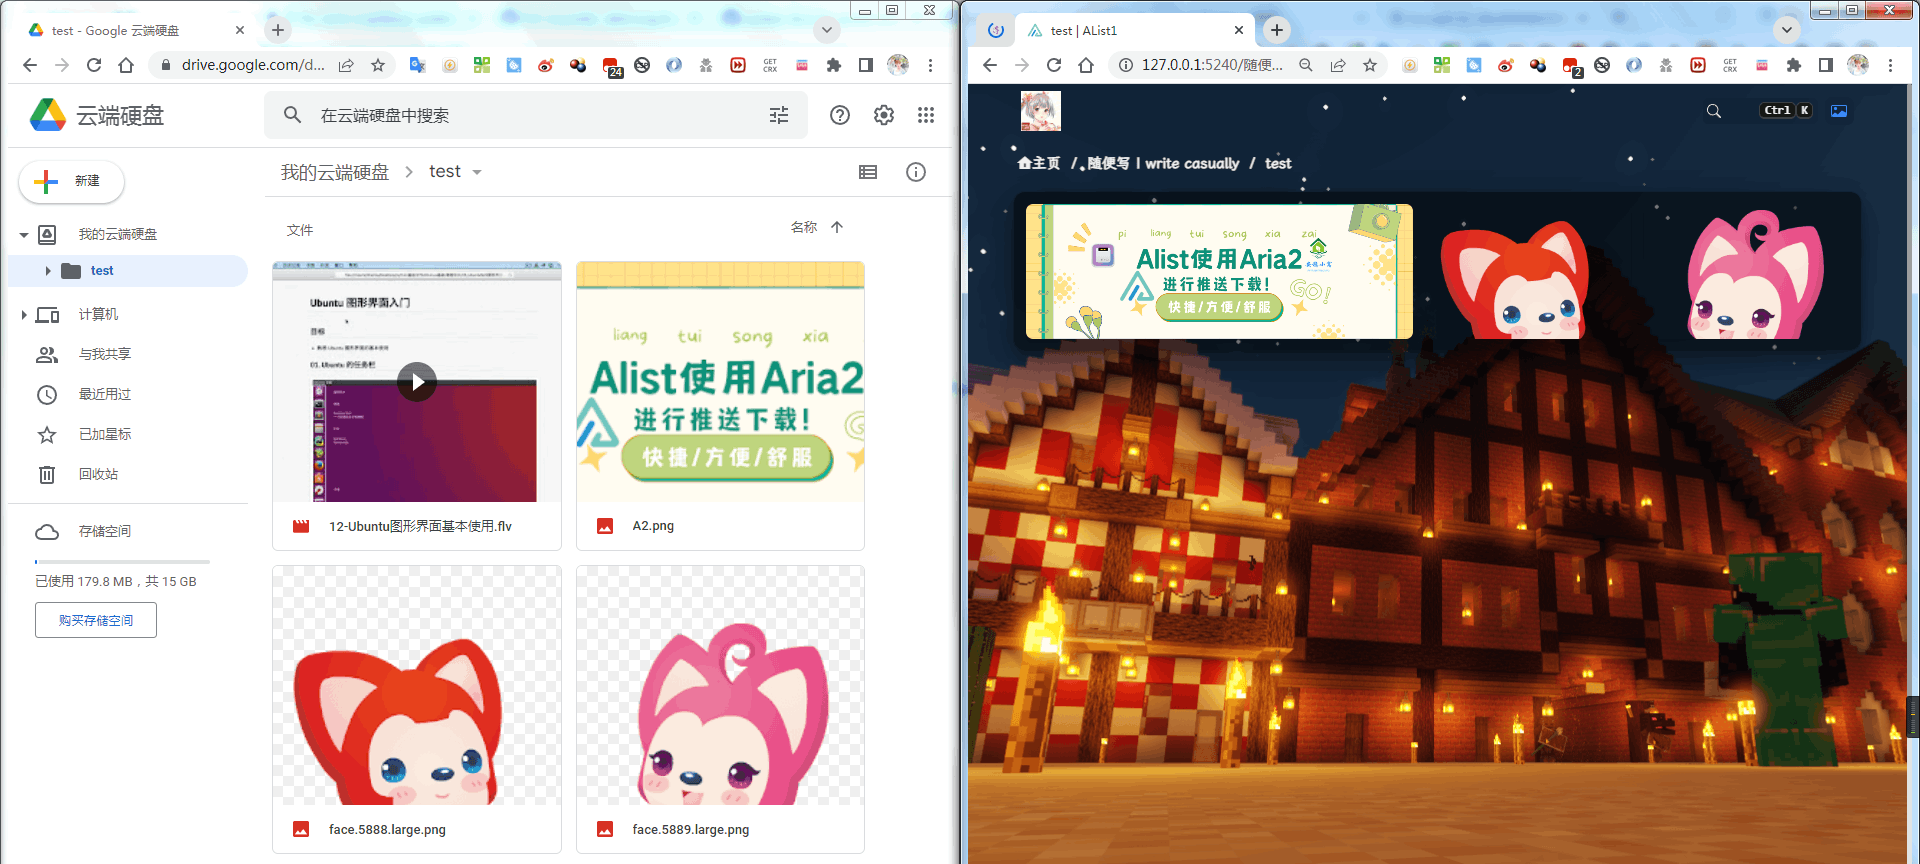The height and width of the screenshot is (864, 1920).
Task: Open Google Drive settings gear
Action: (883, 115)
